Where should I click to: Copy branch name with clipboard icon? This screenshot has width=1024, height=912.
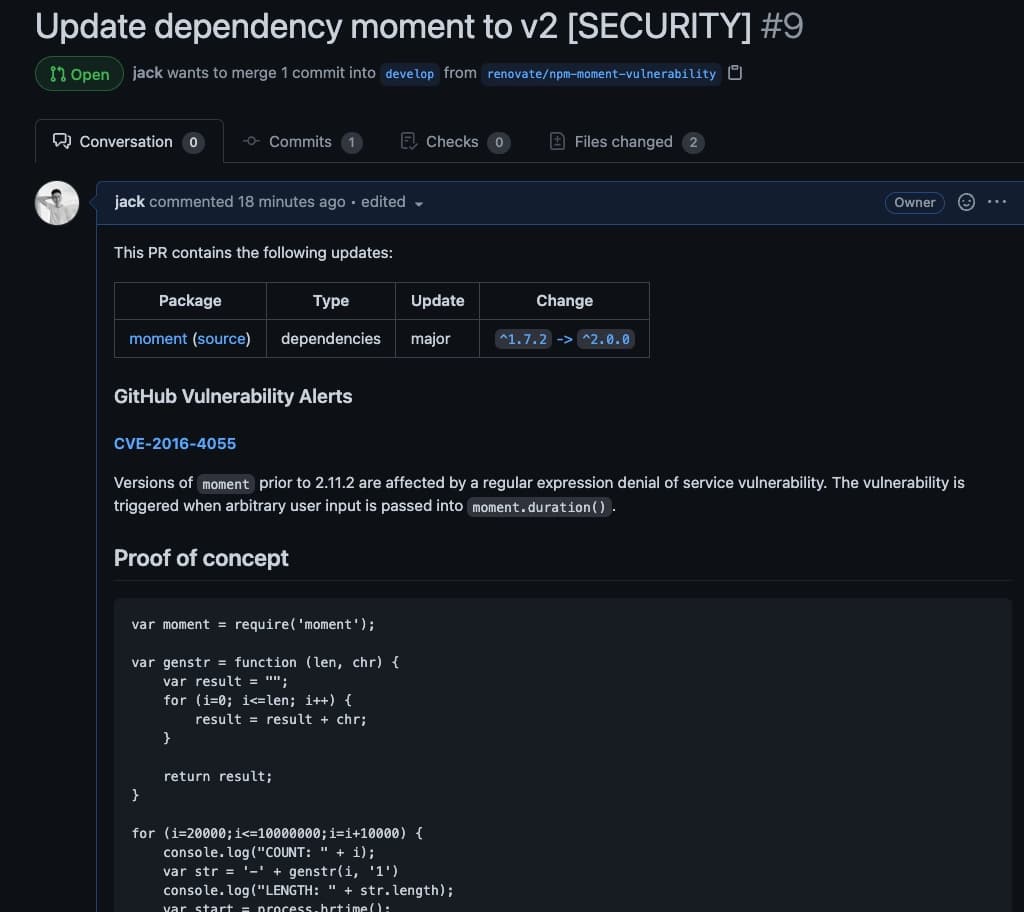click(735, 73)
